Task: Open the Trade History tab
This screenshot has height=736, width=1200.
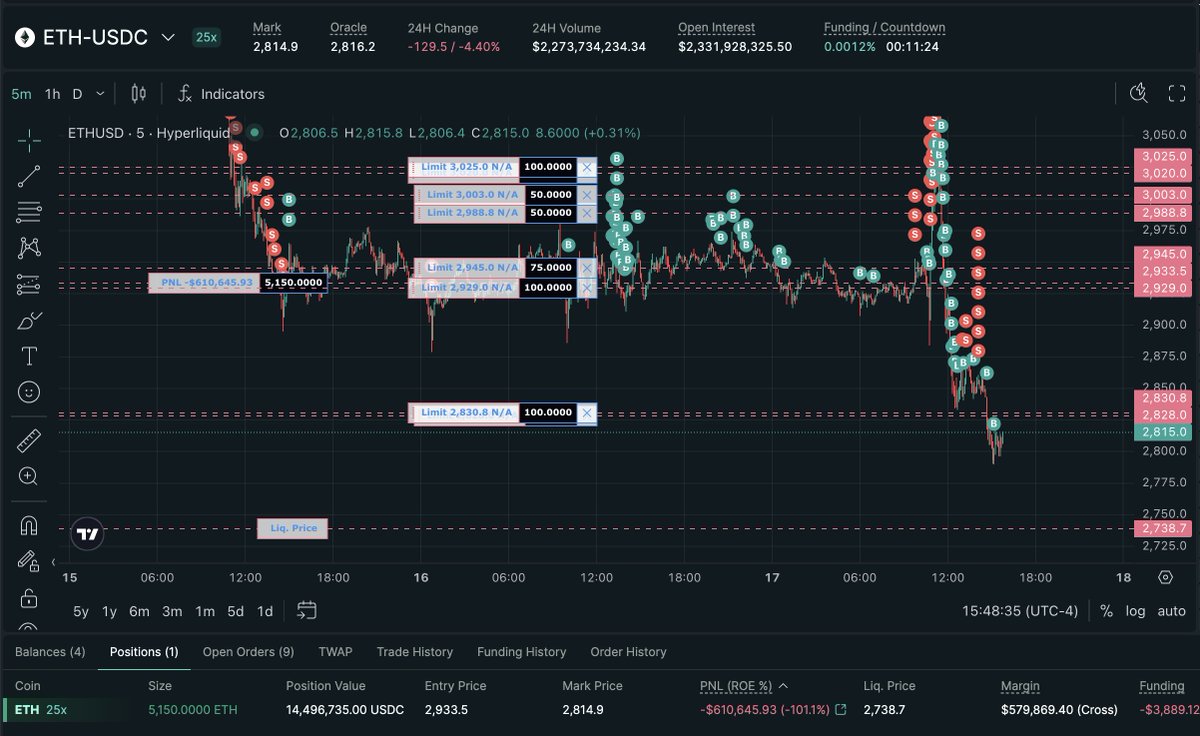Action: [x=414, y=652]
